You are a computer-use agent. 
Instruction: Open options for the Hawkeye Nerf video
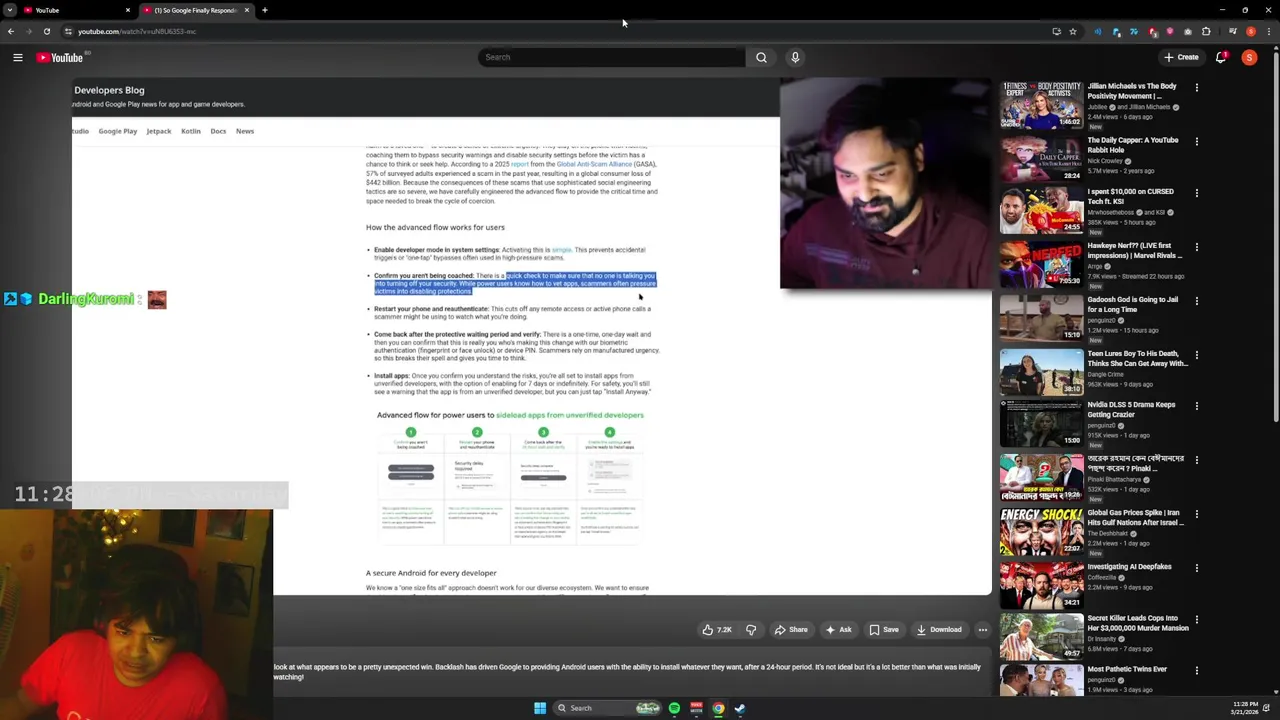pos(1196,247)
